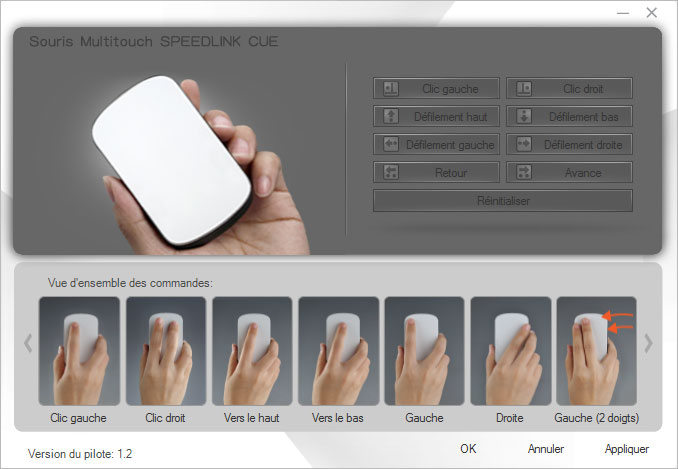Open the Clic gauche gesture thumbnail
This screenshot has height=469, width=678.
(x=79, y=350)
